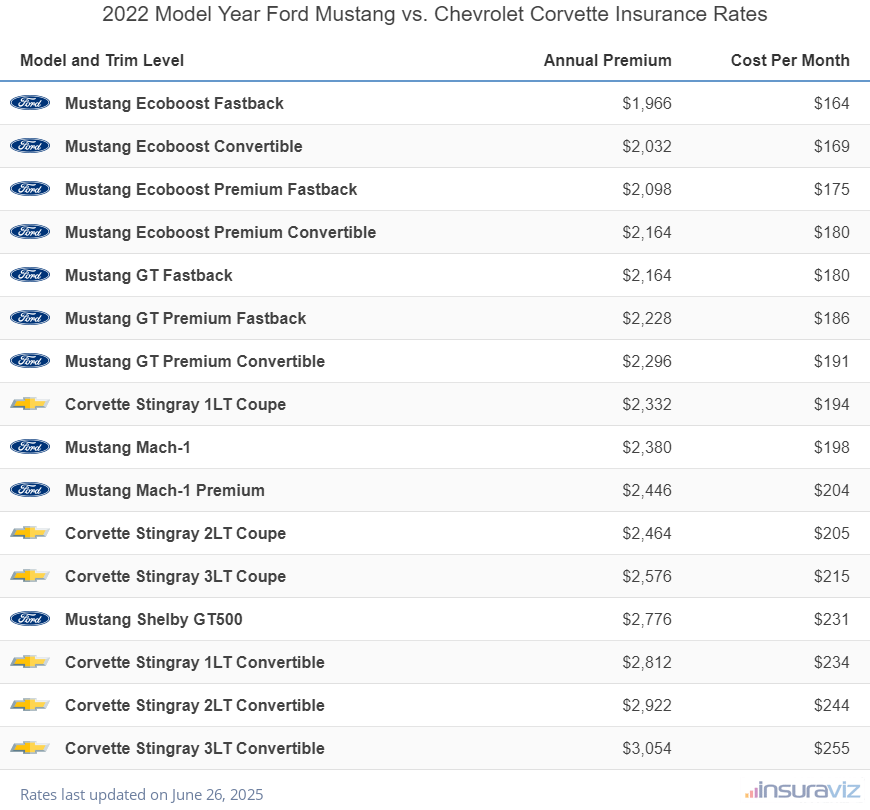
Task: Click the $186 monthly cost value
Action: pos(832,318)
